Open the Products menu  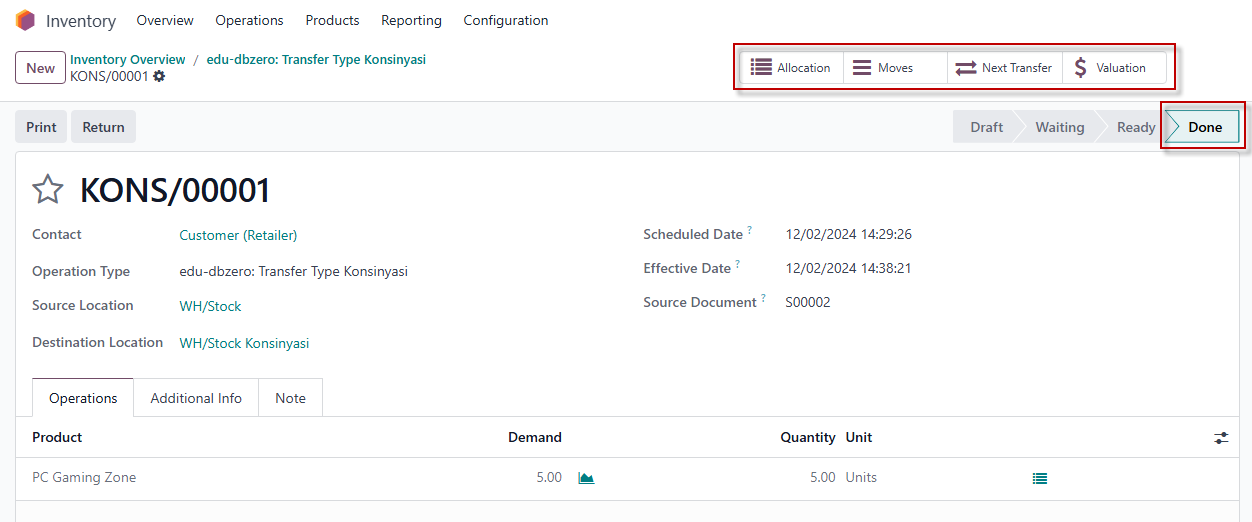tap(332, 20)
